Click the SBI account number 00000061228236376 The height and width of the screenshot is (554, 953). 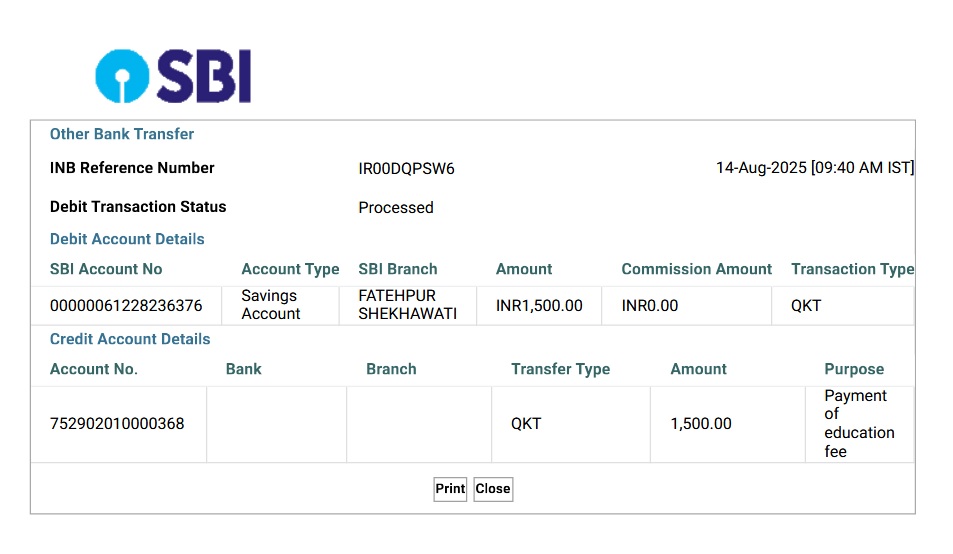pos(126,306)
